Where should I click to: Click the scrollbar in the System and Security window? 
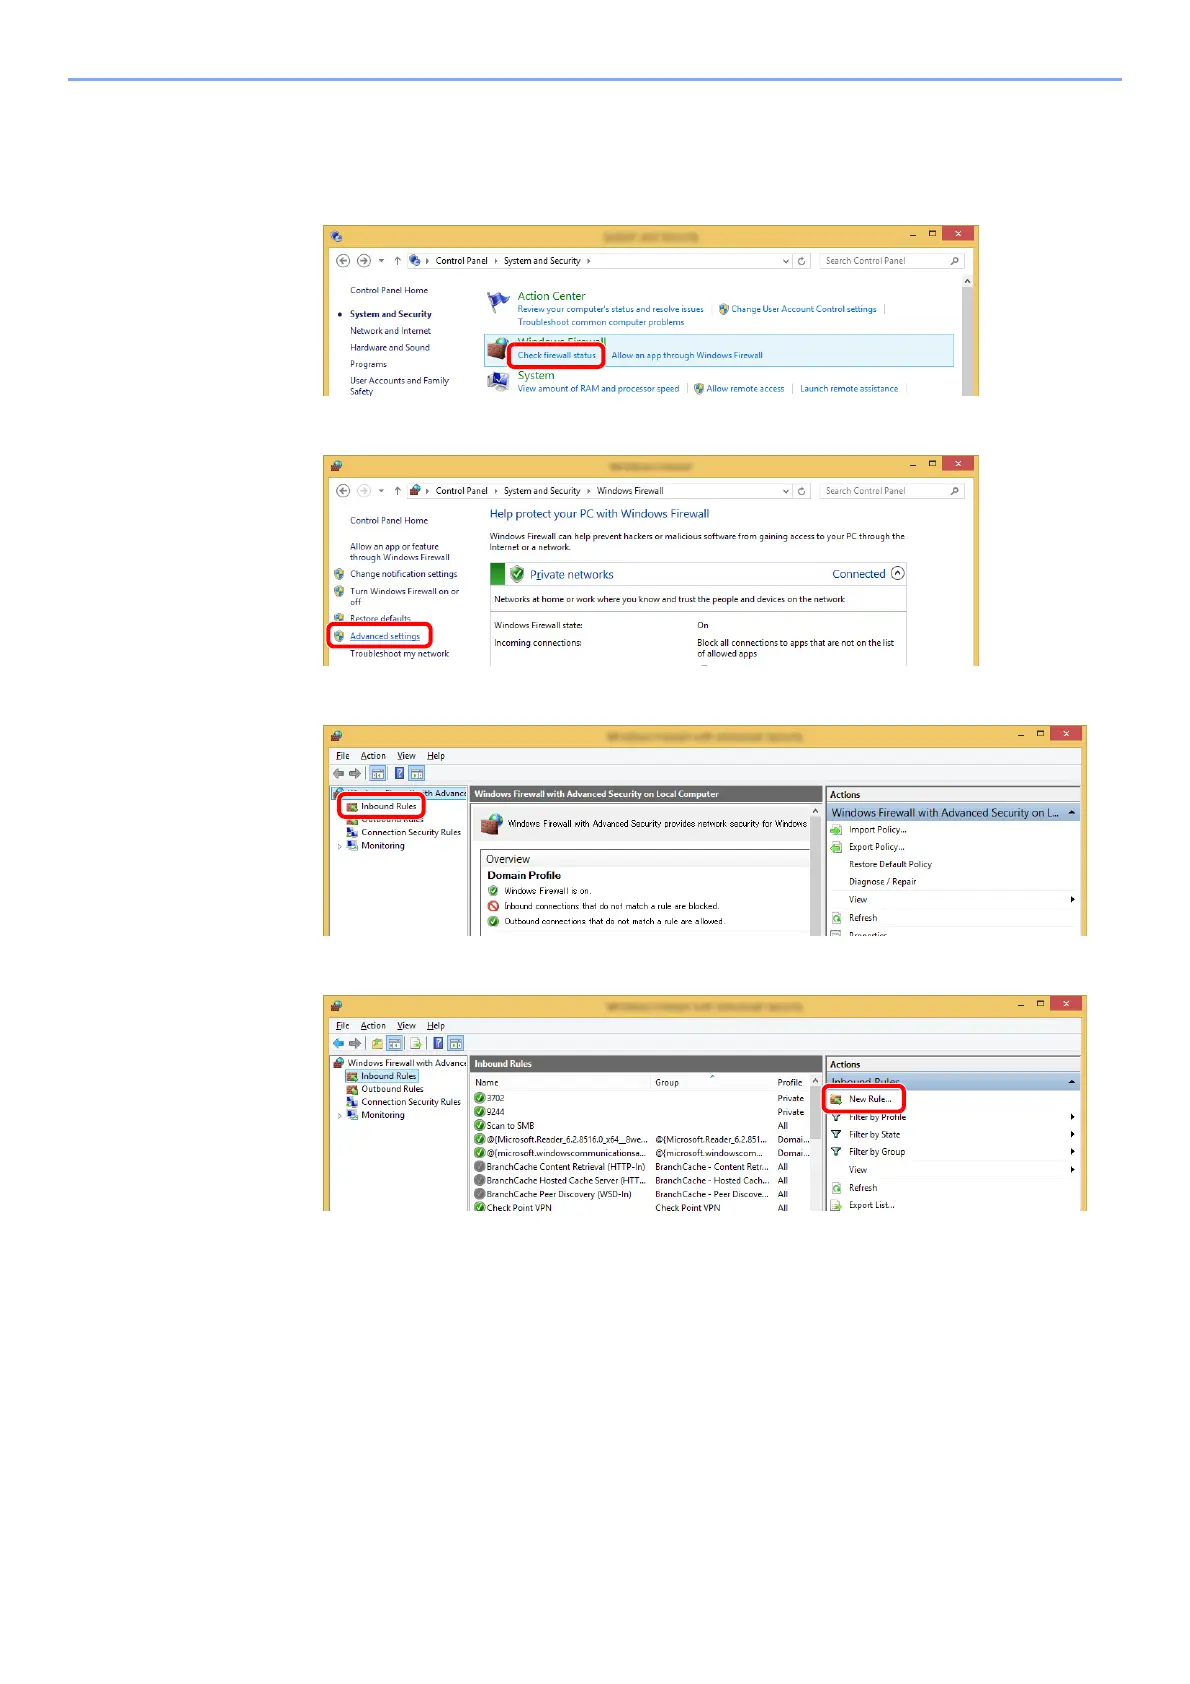coord(967,335)
